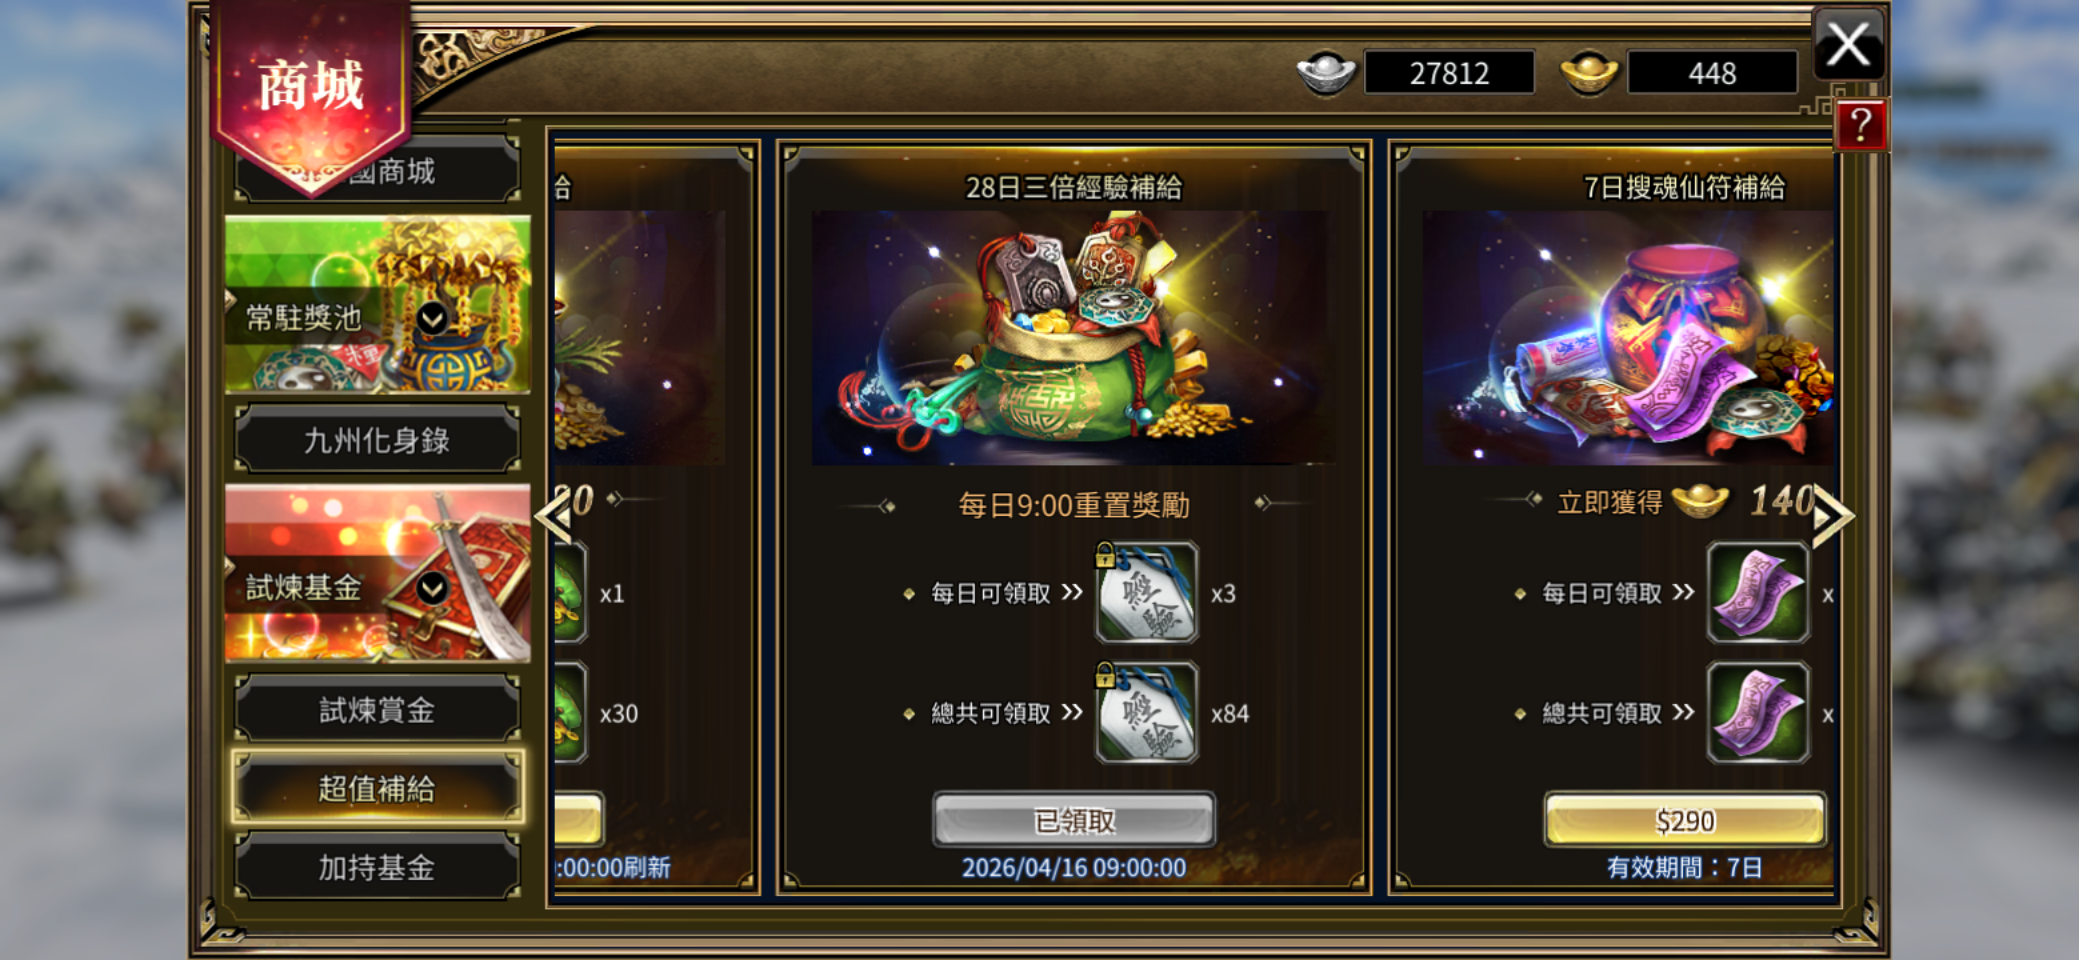Expand the 試煉基金 banner chevron
Image resolution: width=2079 pixels, height=960 pixels.
pyautogui.click(x=432, y=588)
